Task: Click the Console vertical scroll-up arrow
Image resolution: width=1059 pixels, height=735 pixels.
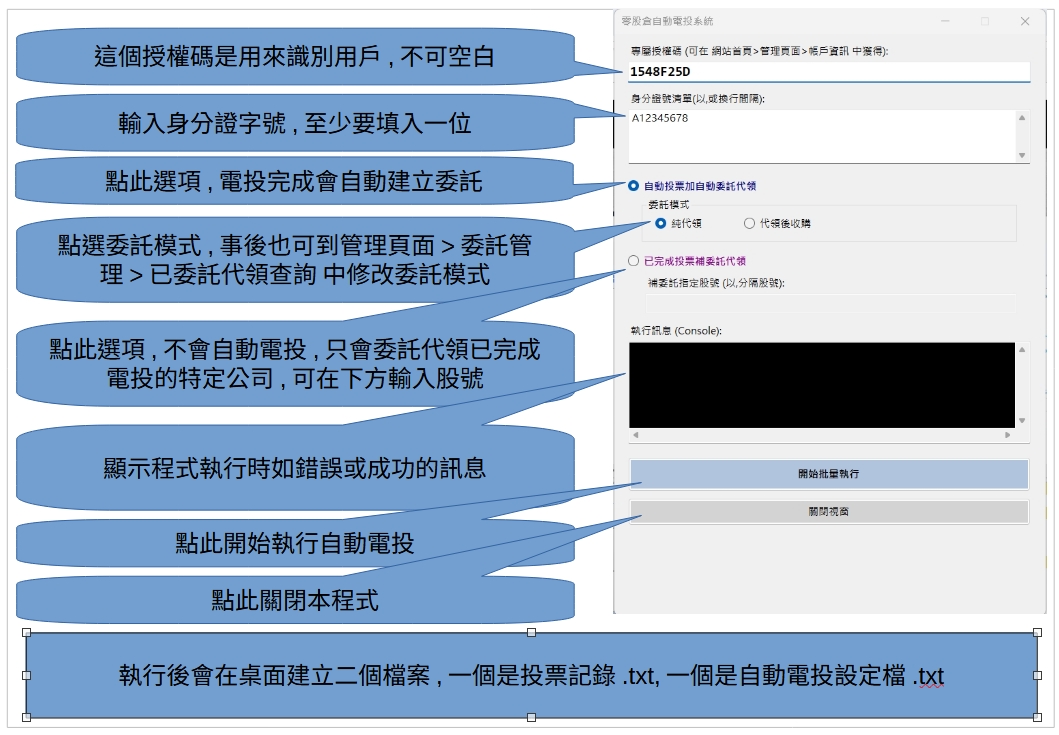Action: (x=1021, y=350)
